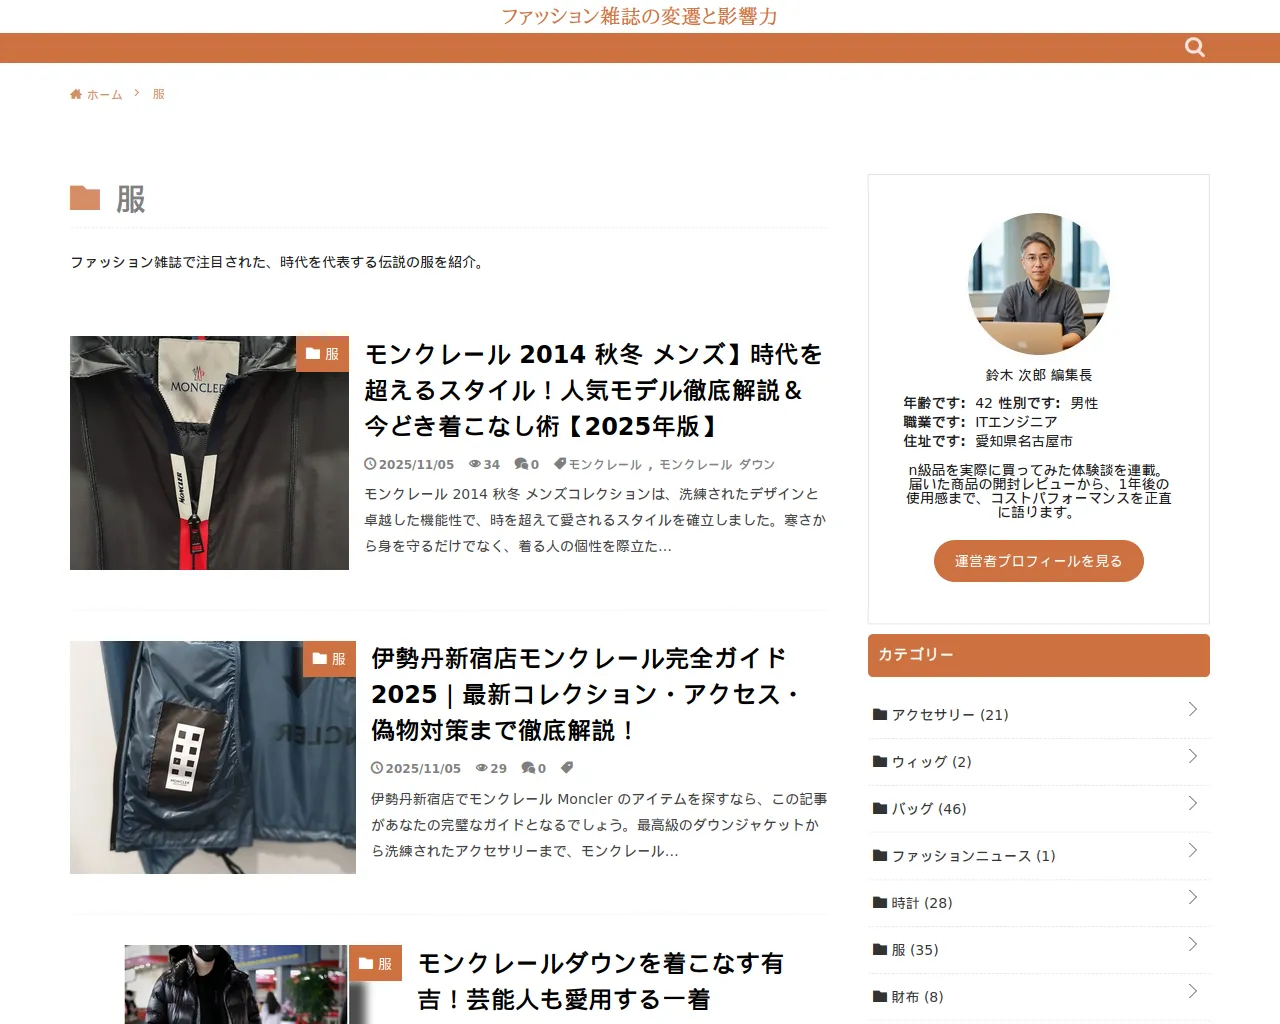
Task: Click the 愛知県名古屋市 address text
Action: [1024, 441]
